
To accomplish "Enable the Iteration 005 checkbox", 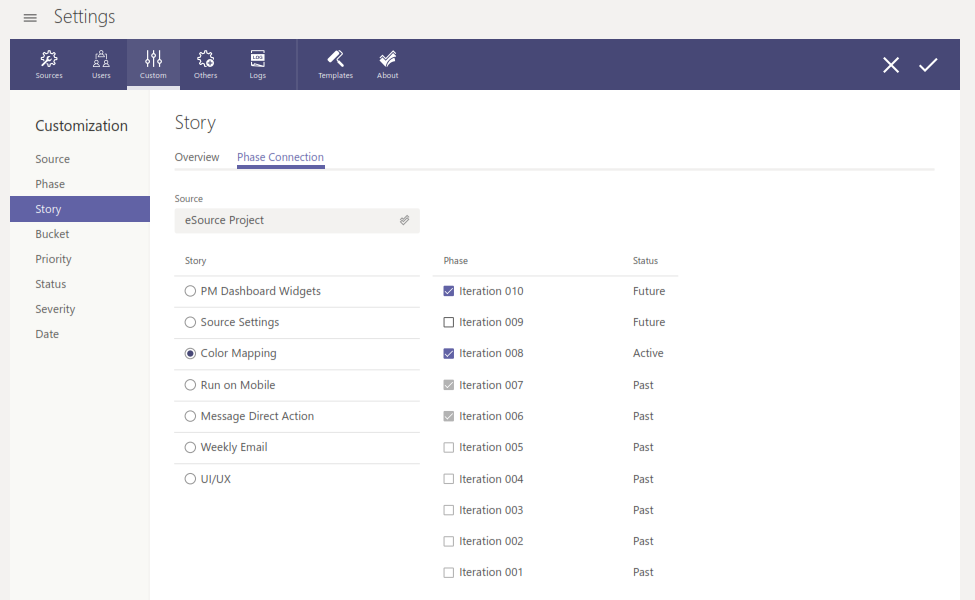I will tap(449, 448).
